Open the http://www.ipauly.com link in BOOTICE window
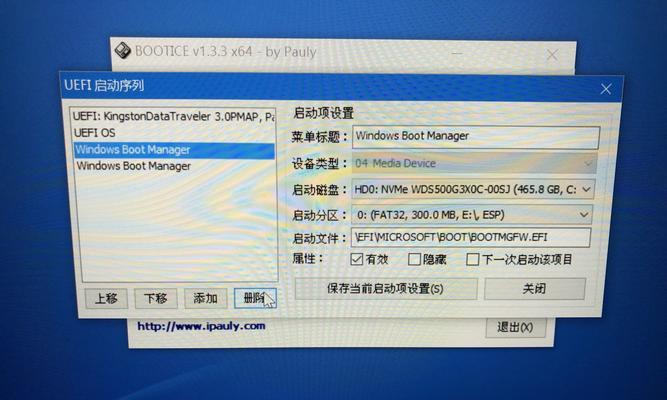Viewport: 667px width, 400px height. [x=201, y=326]
